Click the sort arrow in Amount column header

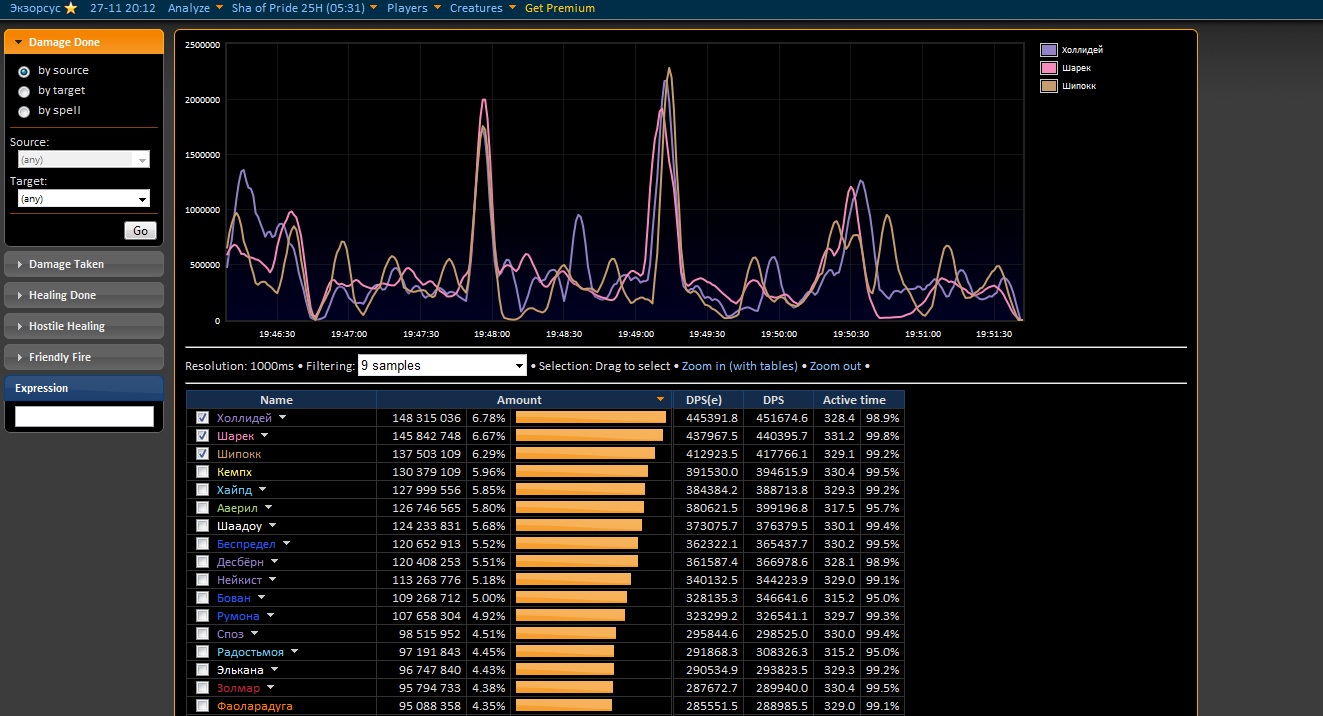660,400
